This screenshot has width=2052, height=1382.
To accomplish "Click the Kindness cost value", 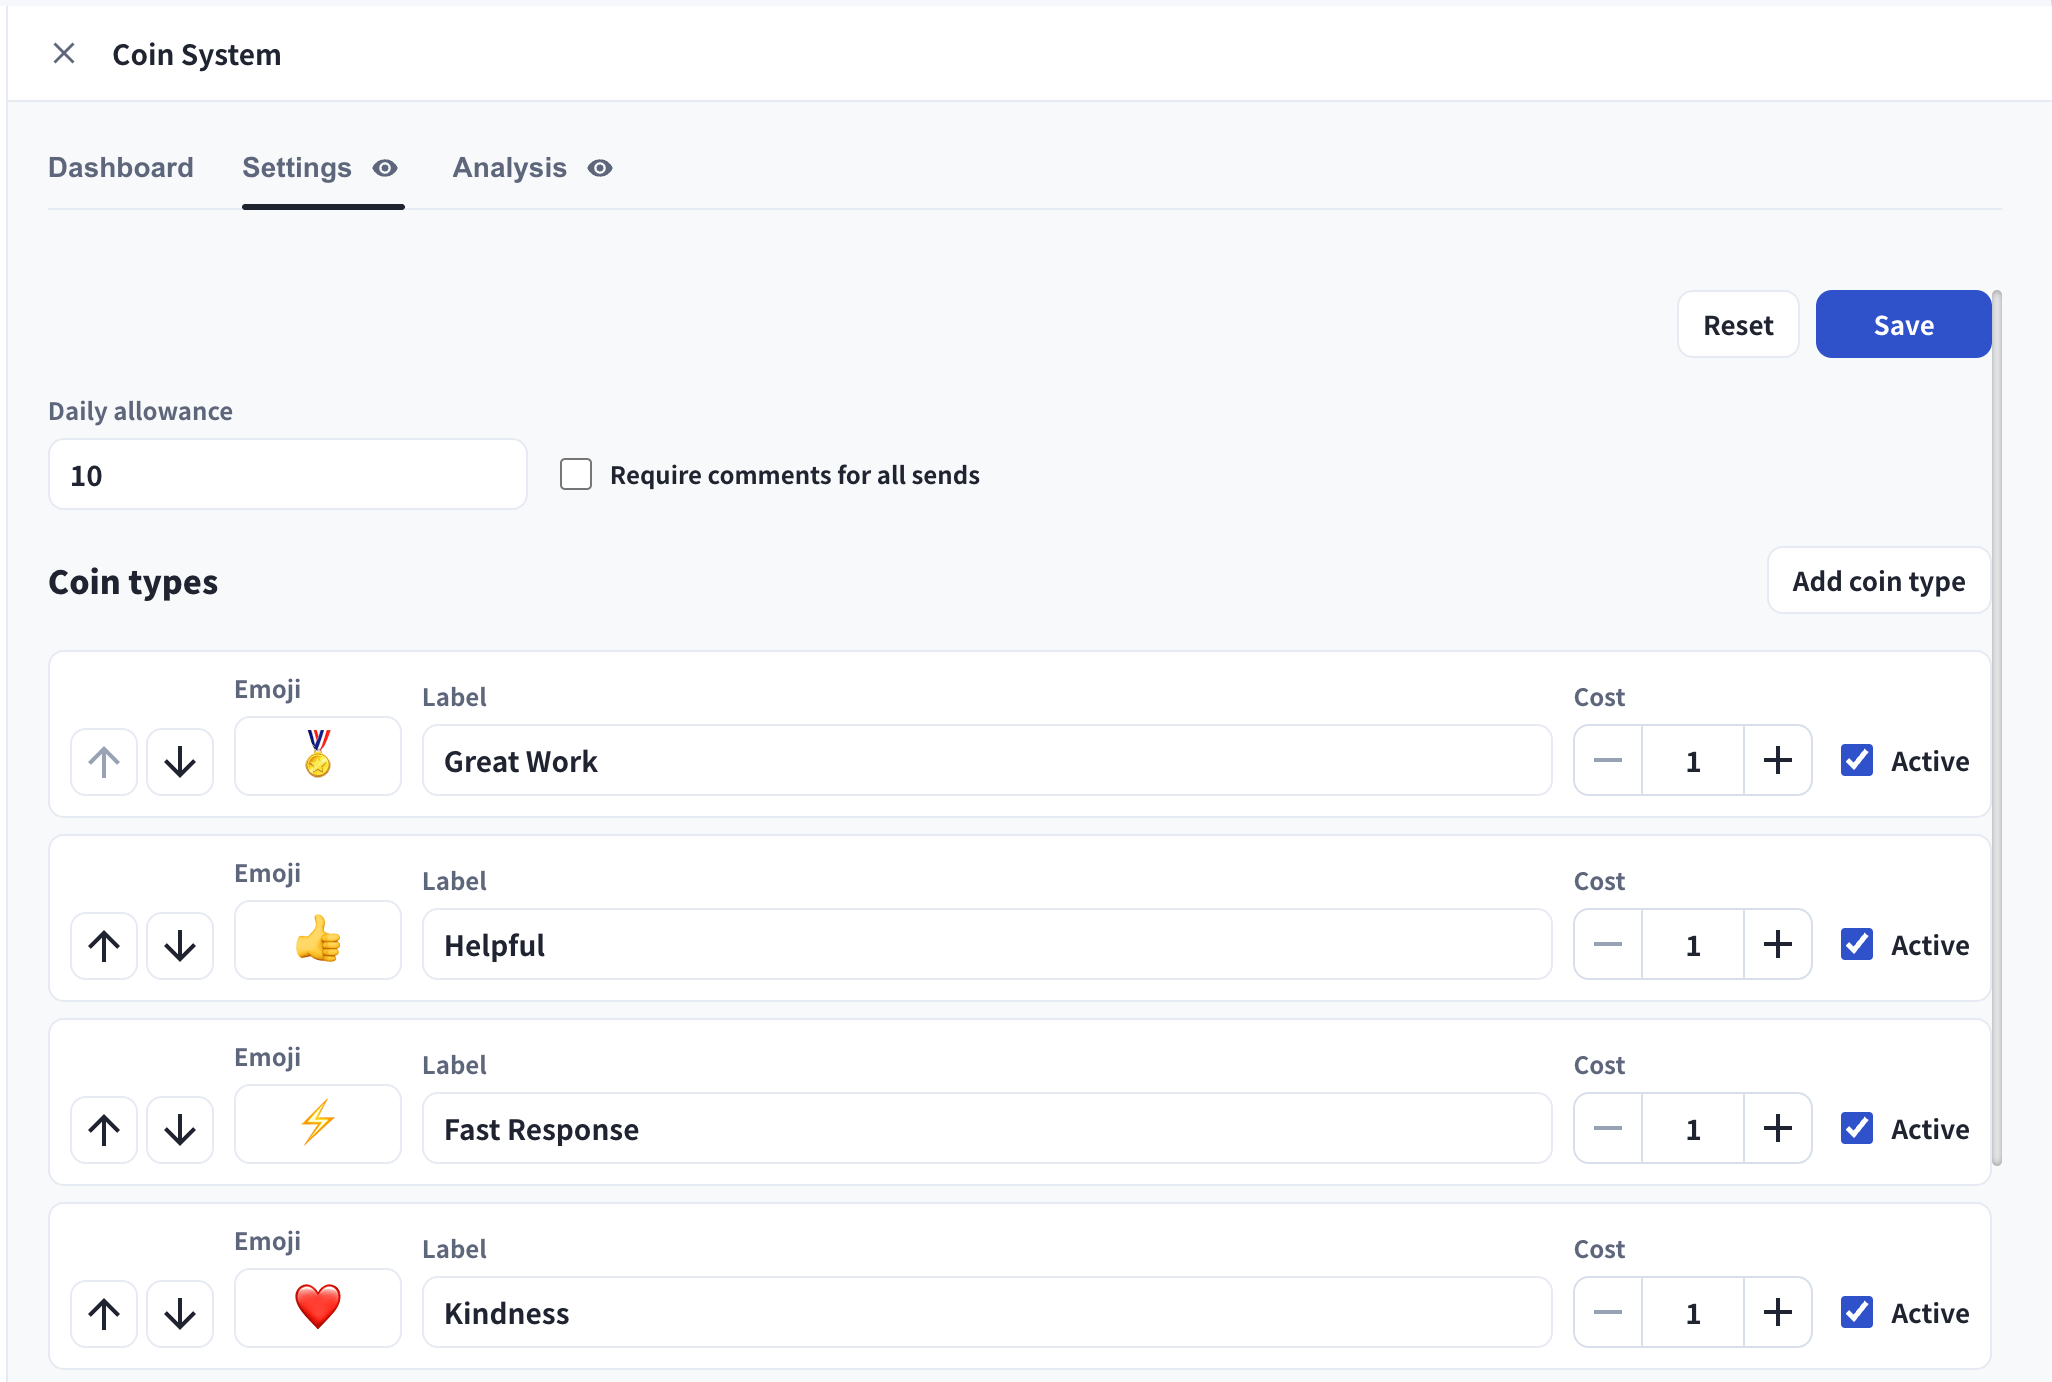I will [1693, 1312].
